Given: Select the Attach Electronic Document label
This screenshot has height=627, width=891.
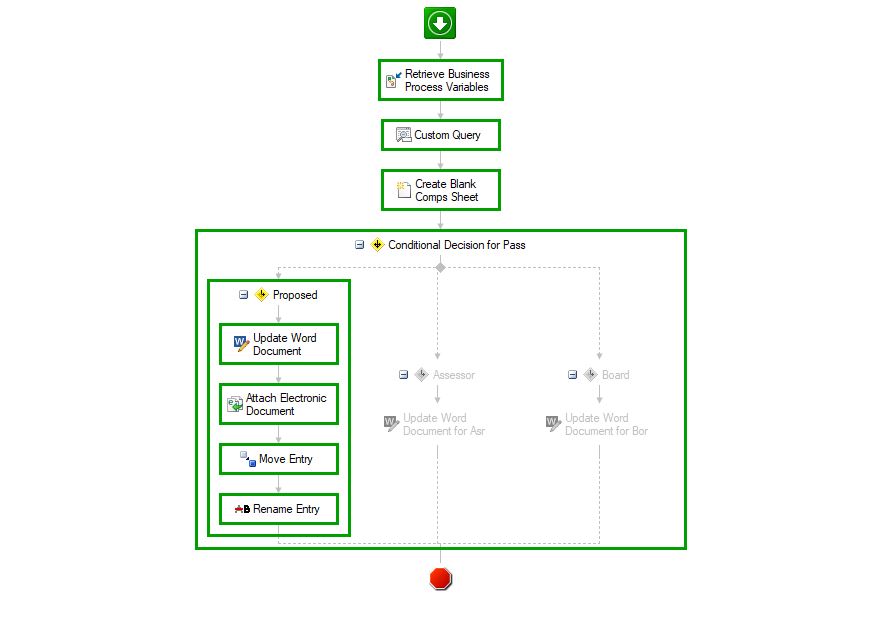Looking at the screenshot, I should (286, 404).
